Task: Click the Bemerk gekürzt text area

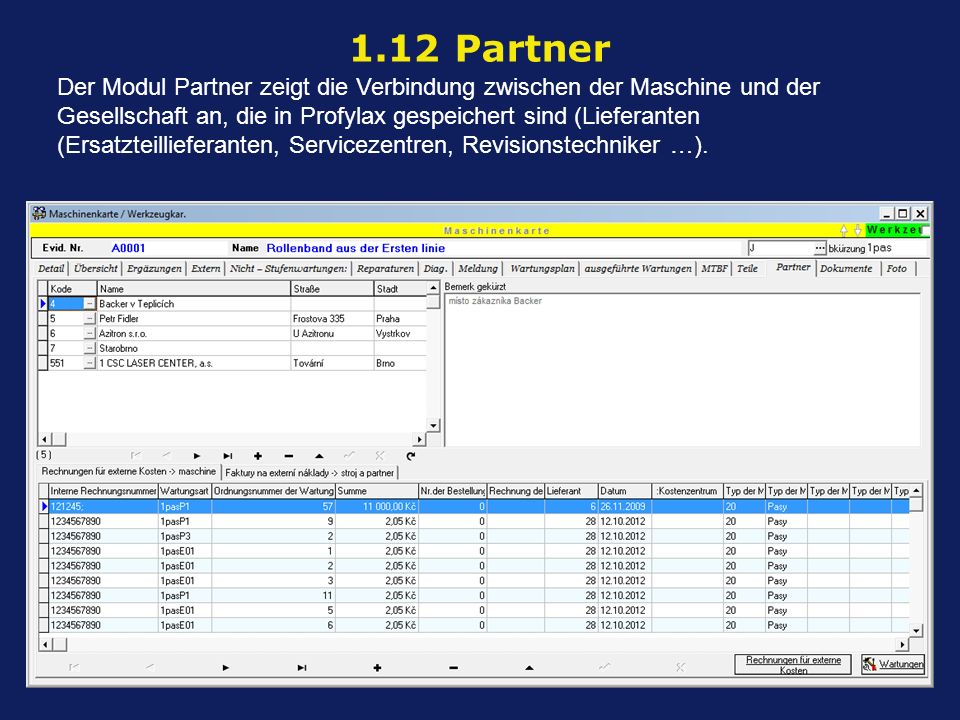Action: coord(683,370)
